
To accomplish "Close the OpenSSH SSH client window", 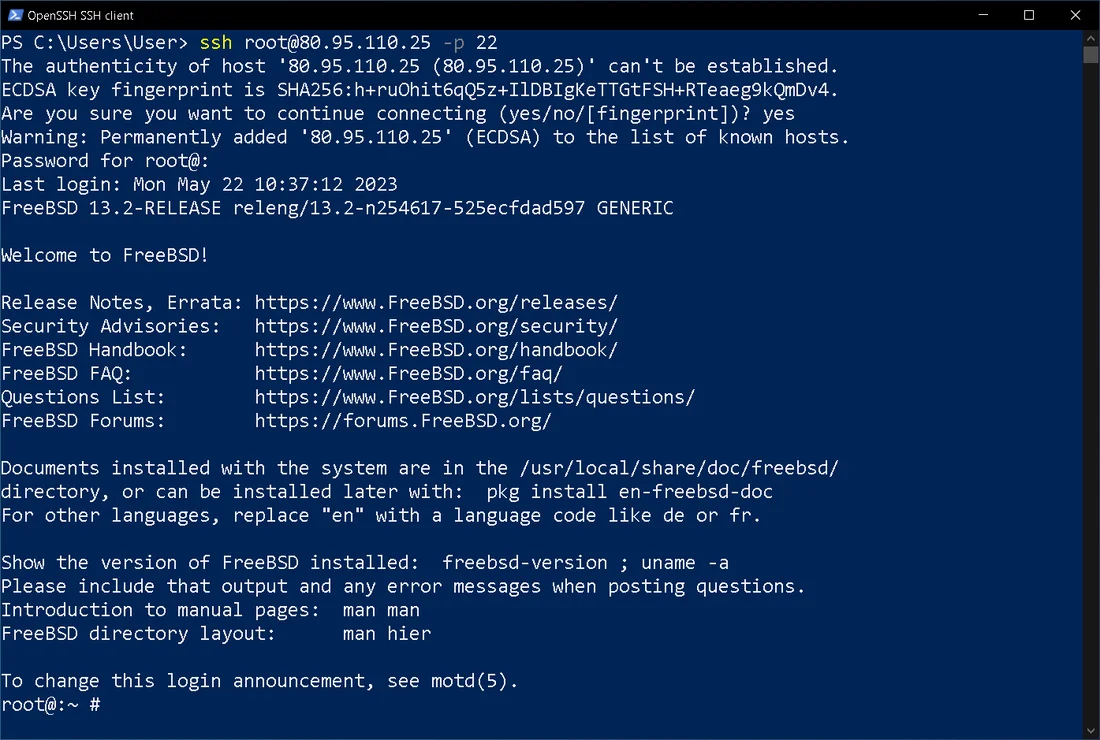I will [1076, 15].
